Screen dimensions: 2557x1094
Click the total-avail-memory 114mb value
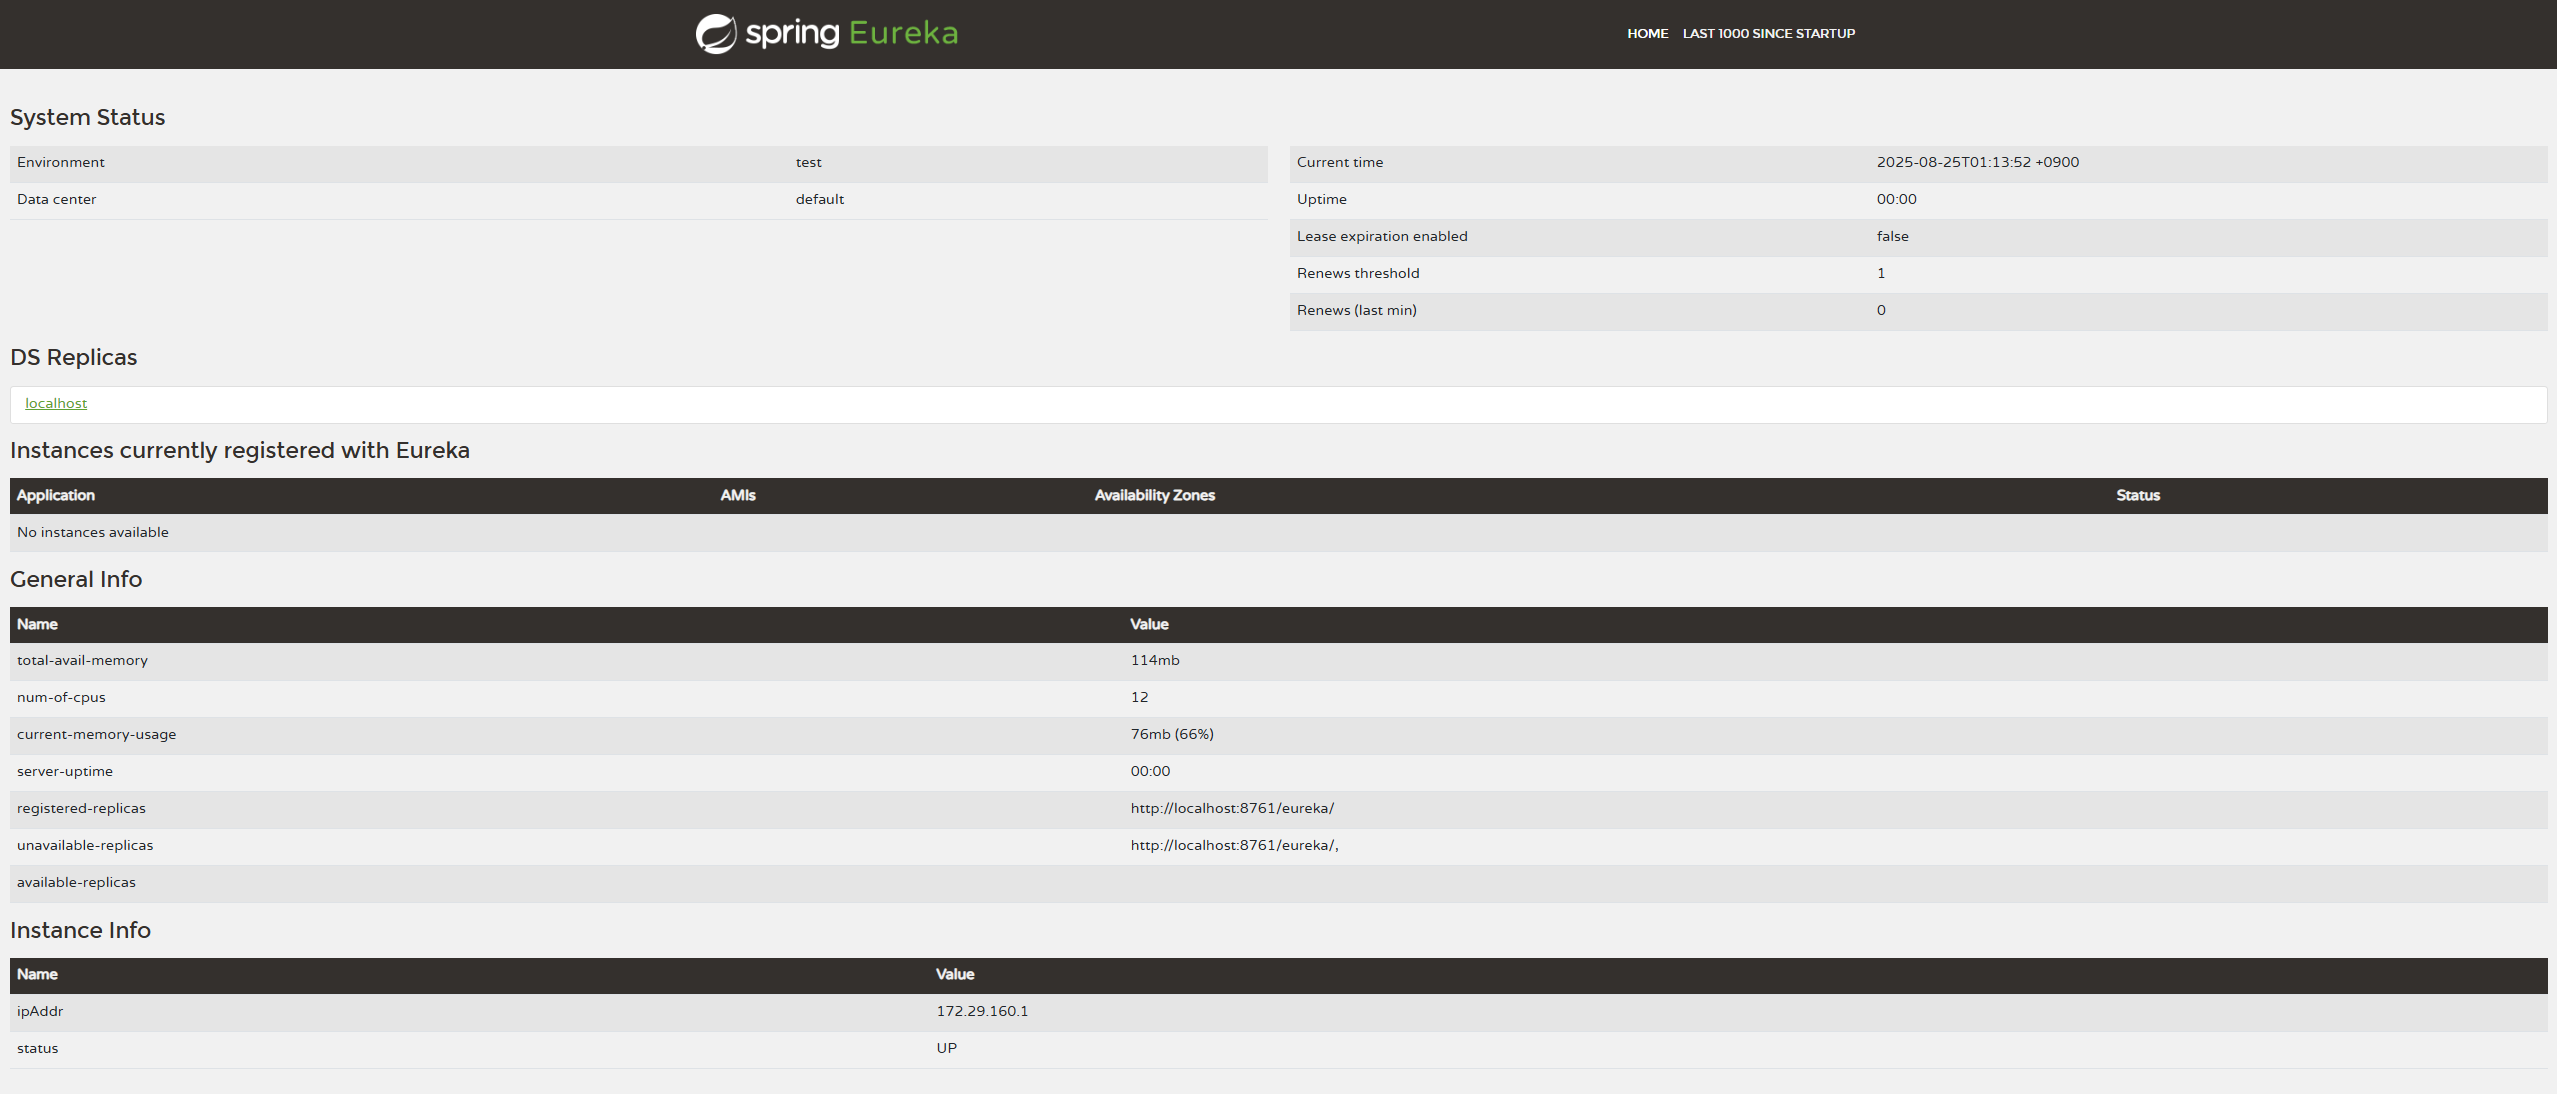[x=1155, y=661]
